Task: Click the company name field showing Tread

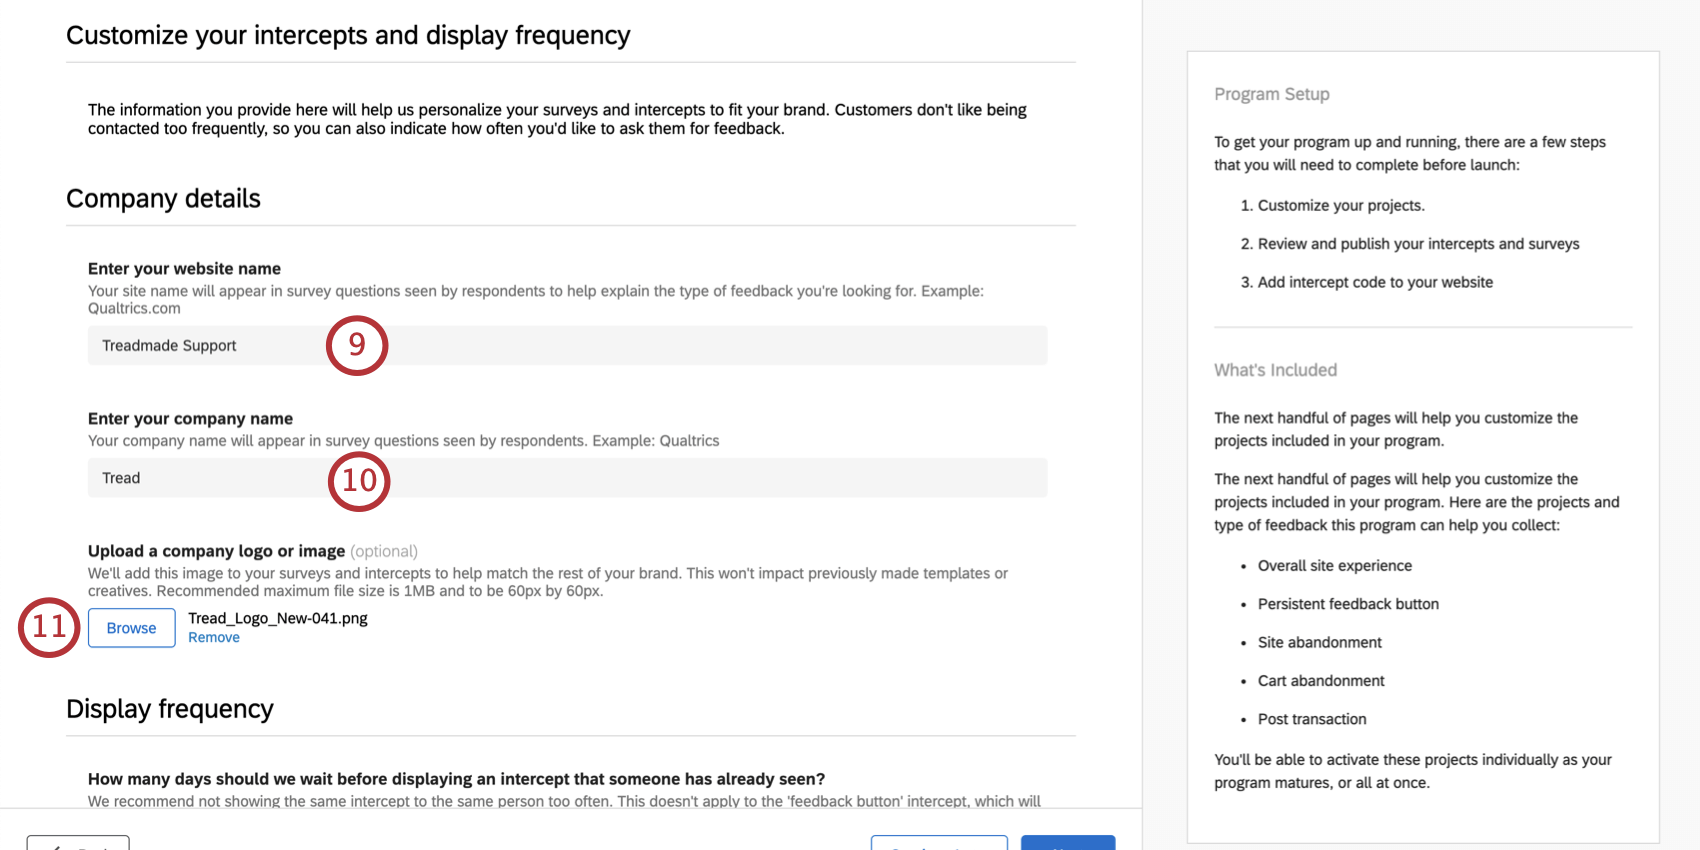Action: click(400, 477)
